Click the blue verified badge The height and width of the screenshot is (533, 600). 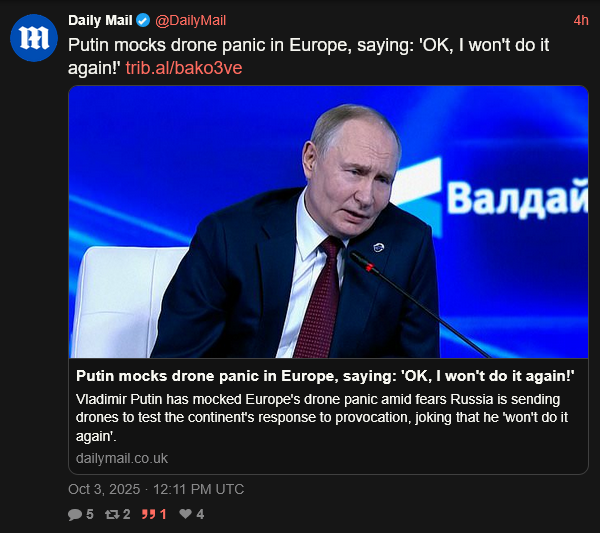point(143,21)
